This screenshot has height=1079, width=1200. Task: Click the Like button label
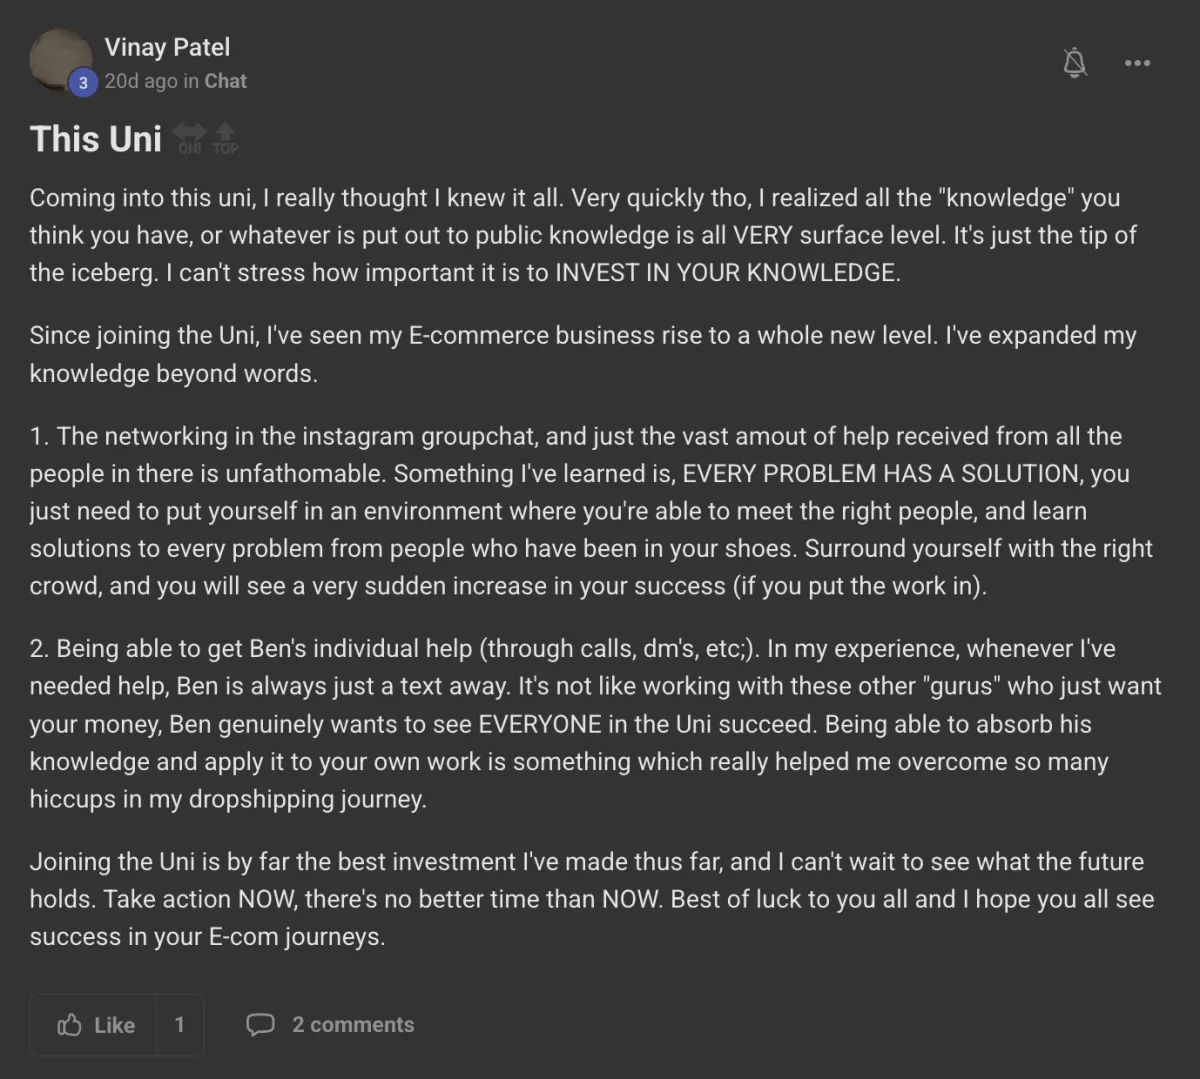coord(115,1025)
